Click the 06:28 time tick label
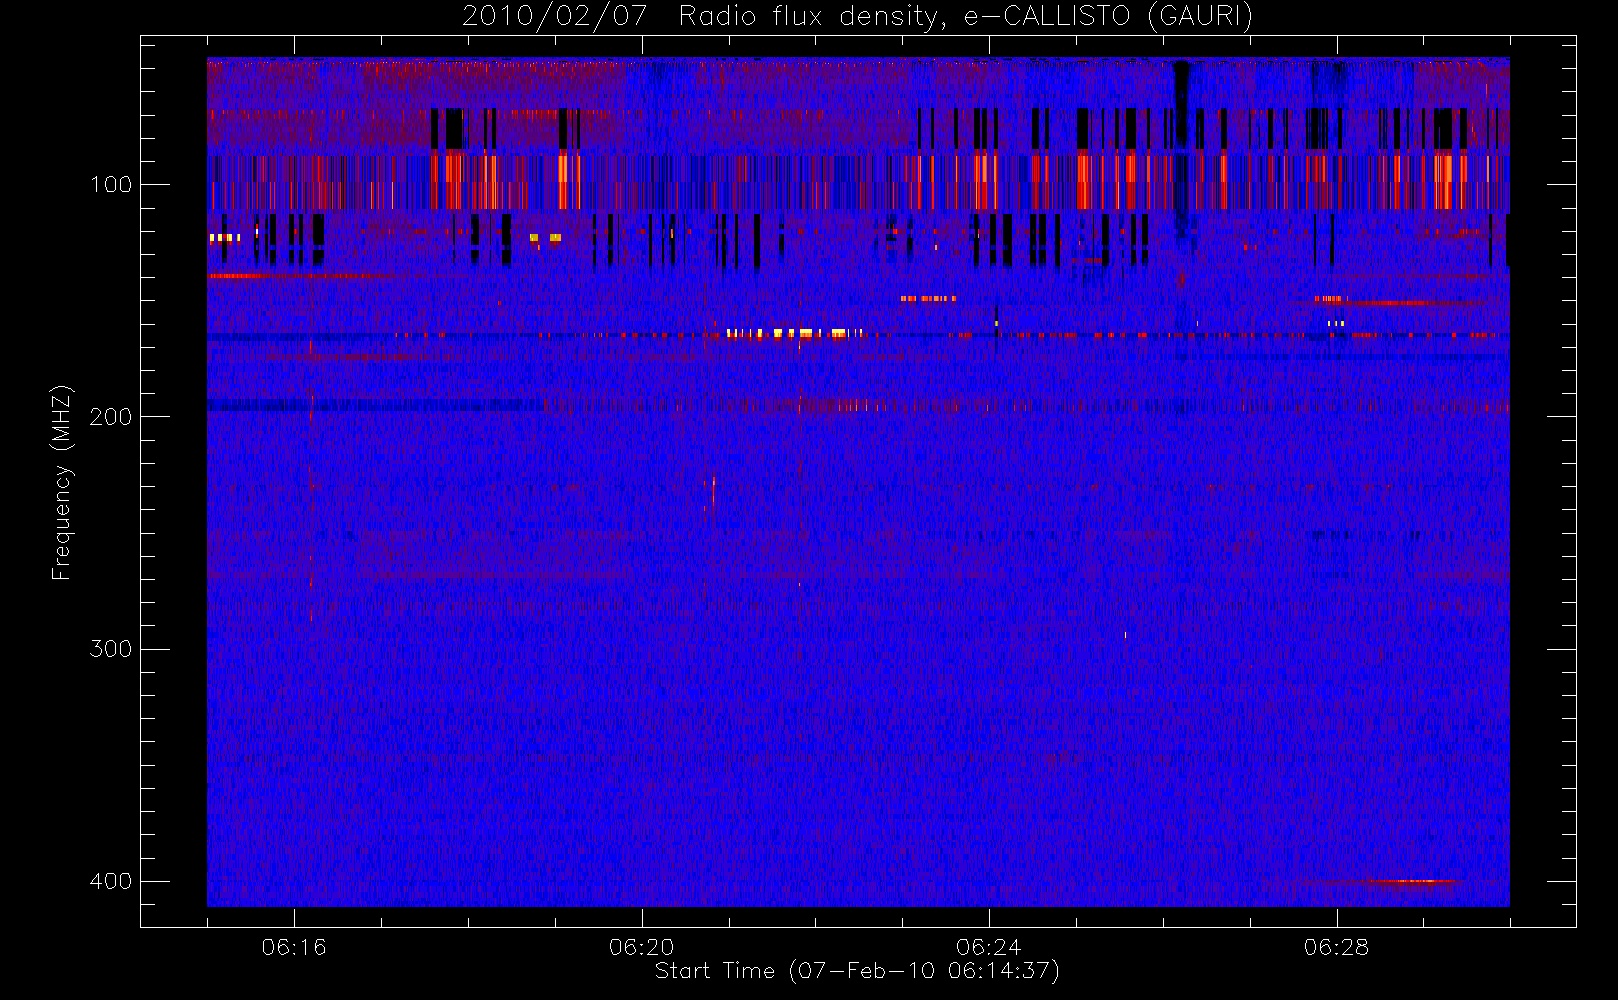1618x1000 pixels. pyautogui.click(x=1336, y=947)
